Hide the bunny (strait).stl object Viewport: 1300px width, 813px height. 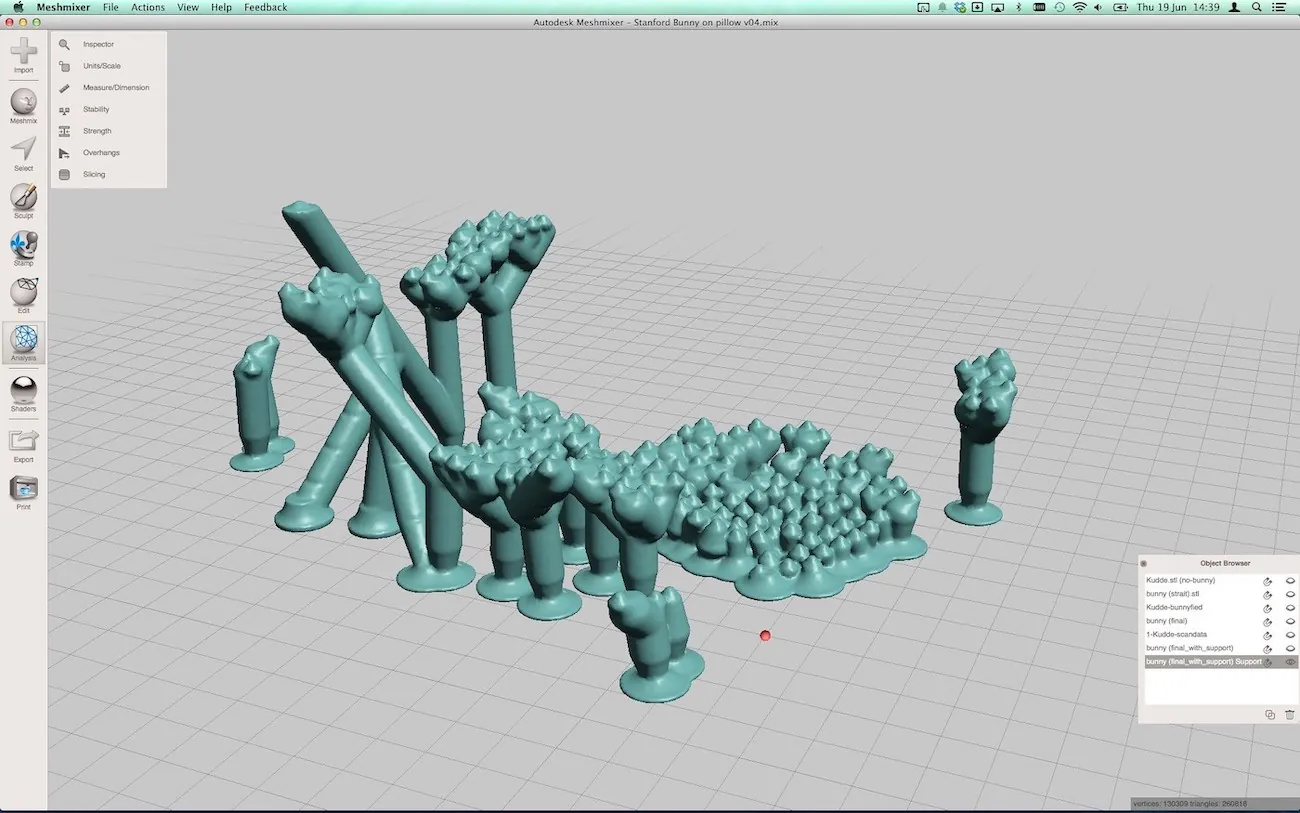(x=1290, y=594)
